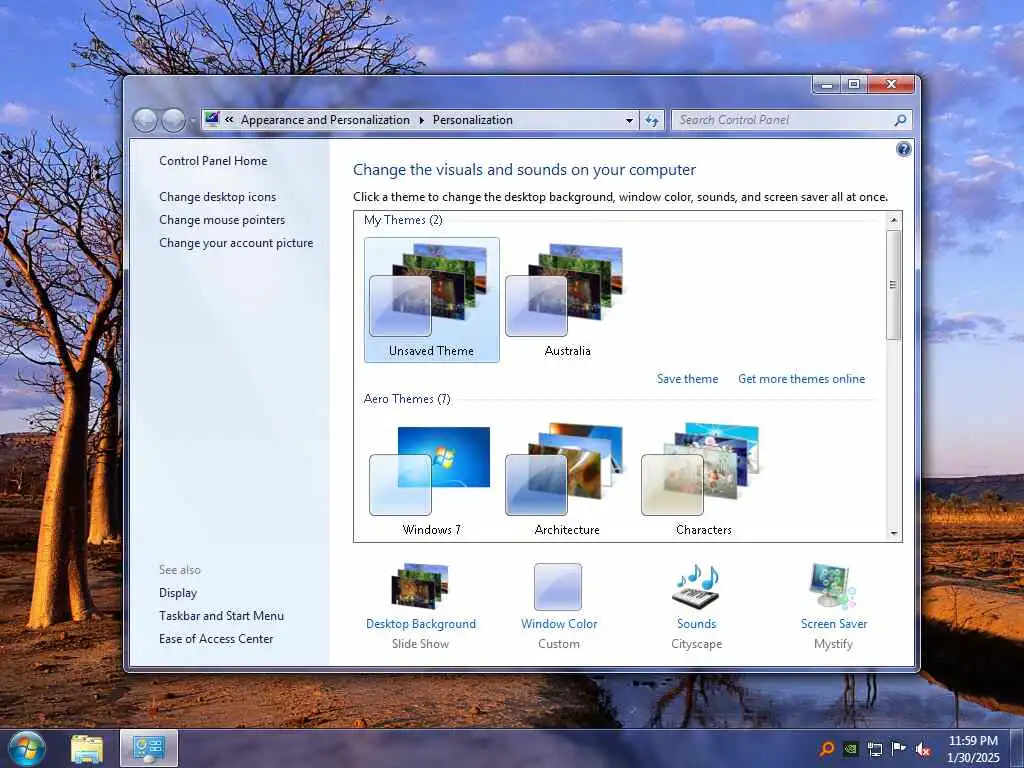
Task: Expand the breadcrumb arrow before Personalization
Action: tap(421, 120)
